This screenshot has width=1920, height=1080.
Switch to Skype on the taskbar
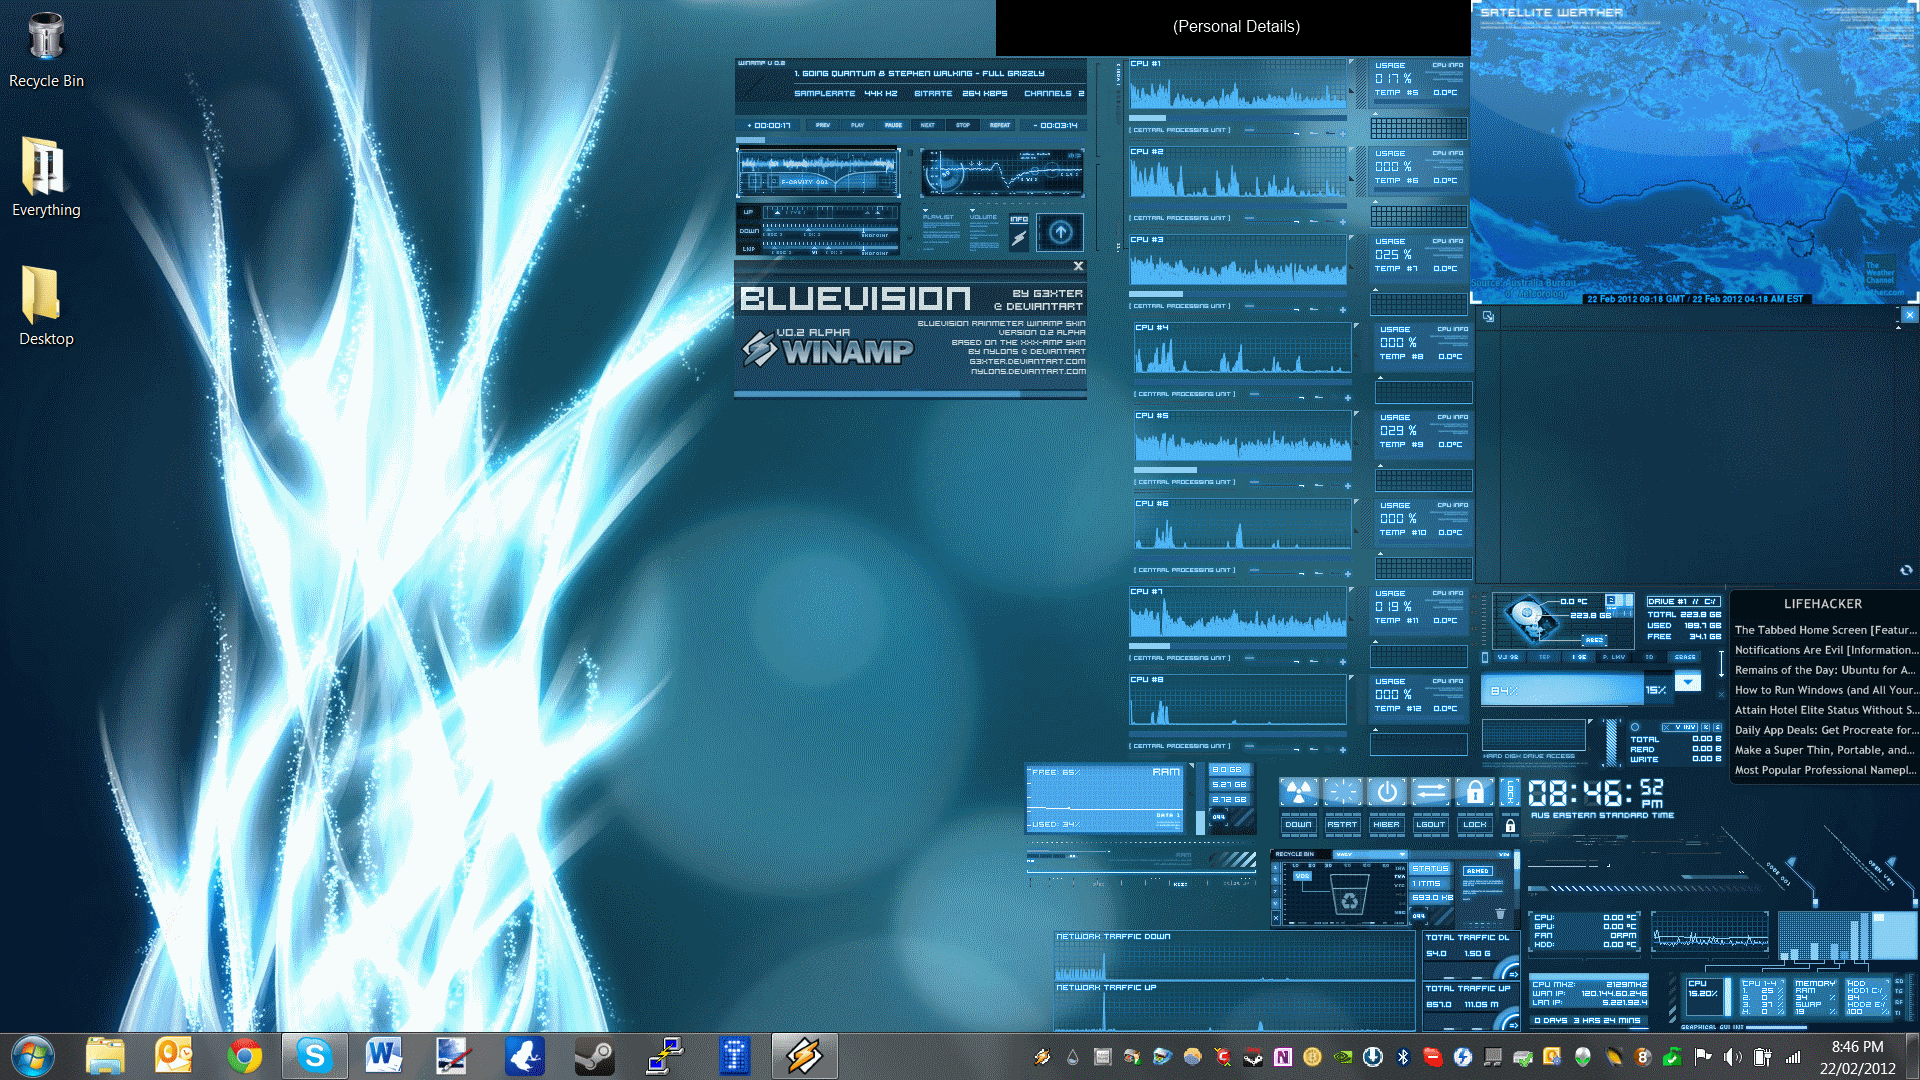314,1056
